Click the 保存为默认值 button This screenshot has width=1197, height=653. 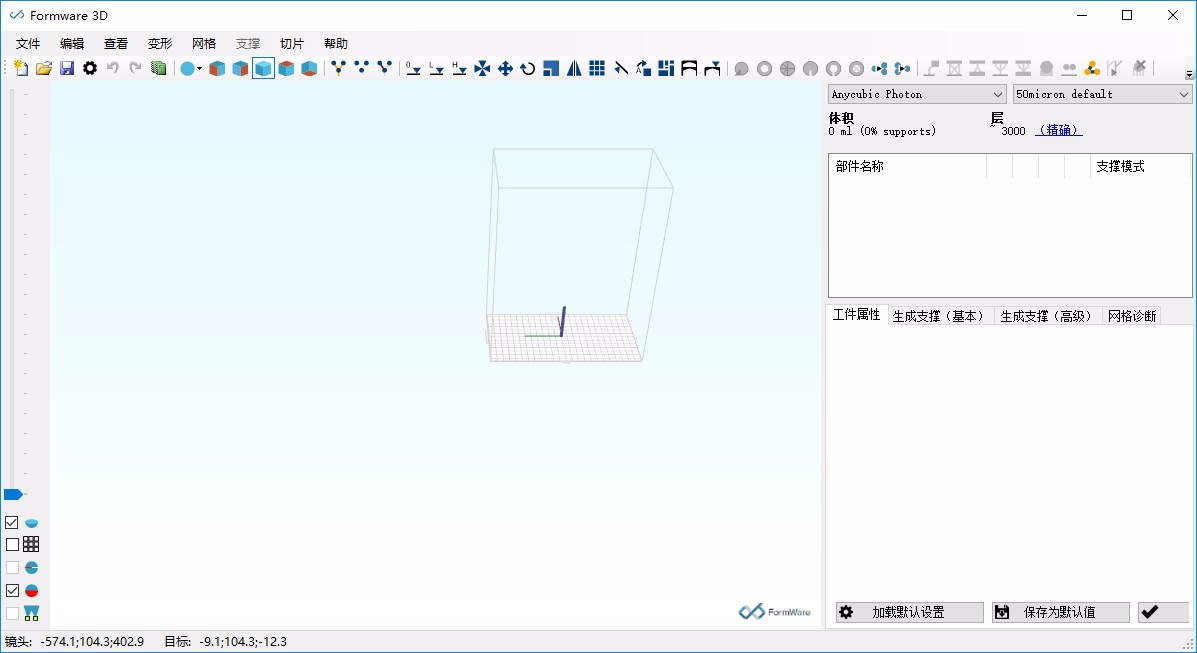coord(1060,612)
